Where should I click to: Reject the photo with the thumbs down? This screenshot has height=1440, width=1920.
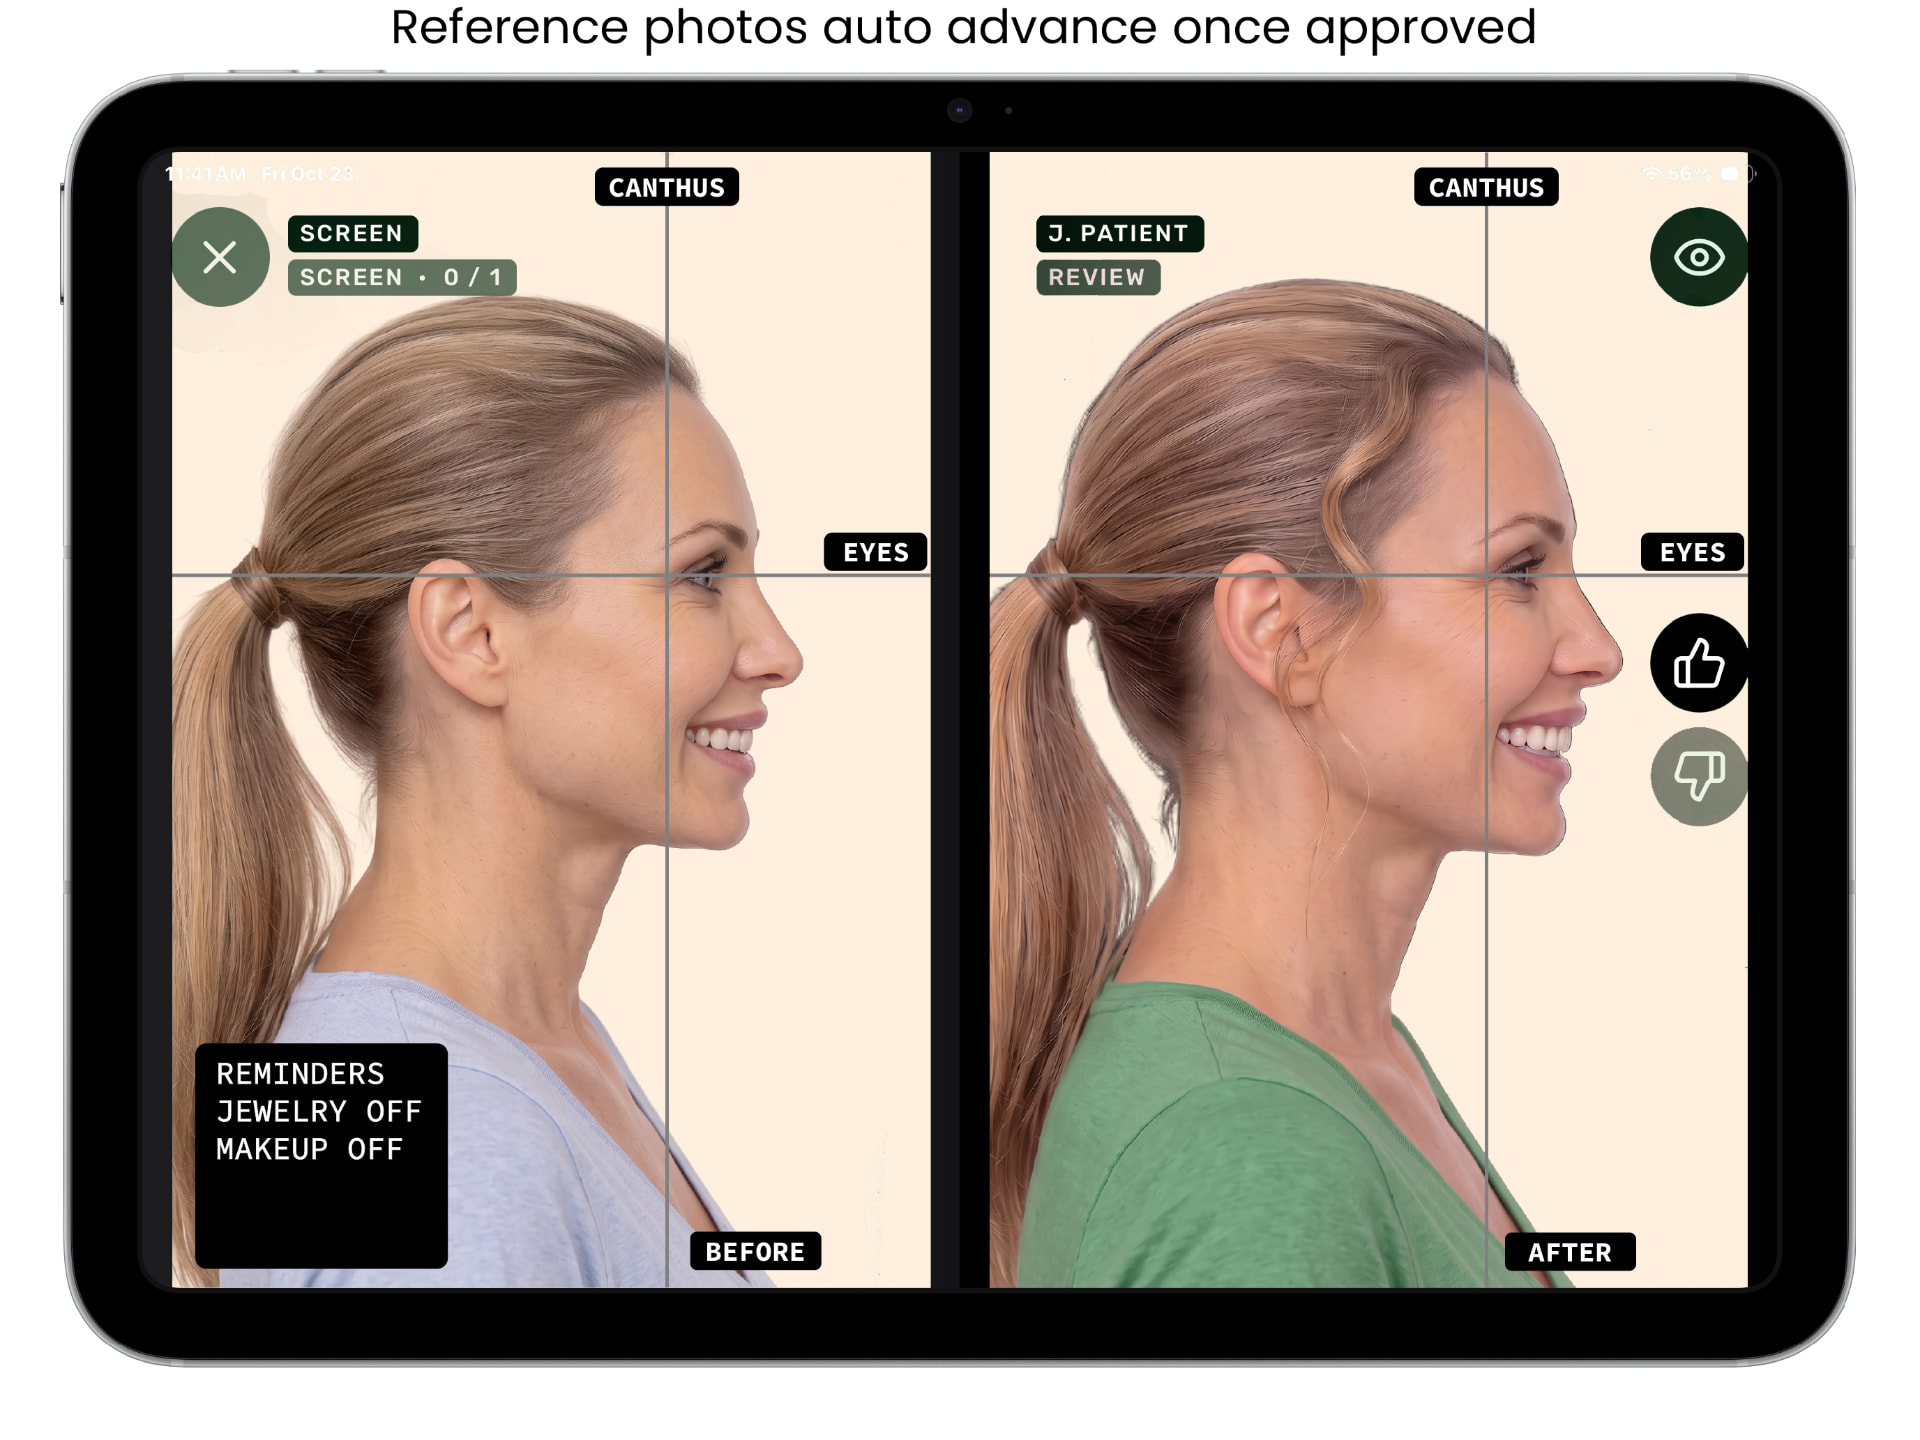[x=1698, y=776]
